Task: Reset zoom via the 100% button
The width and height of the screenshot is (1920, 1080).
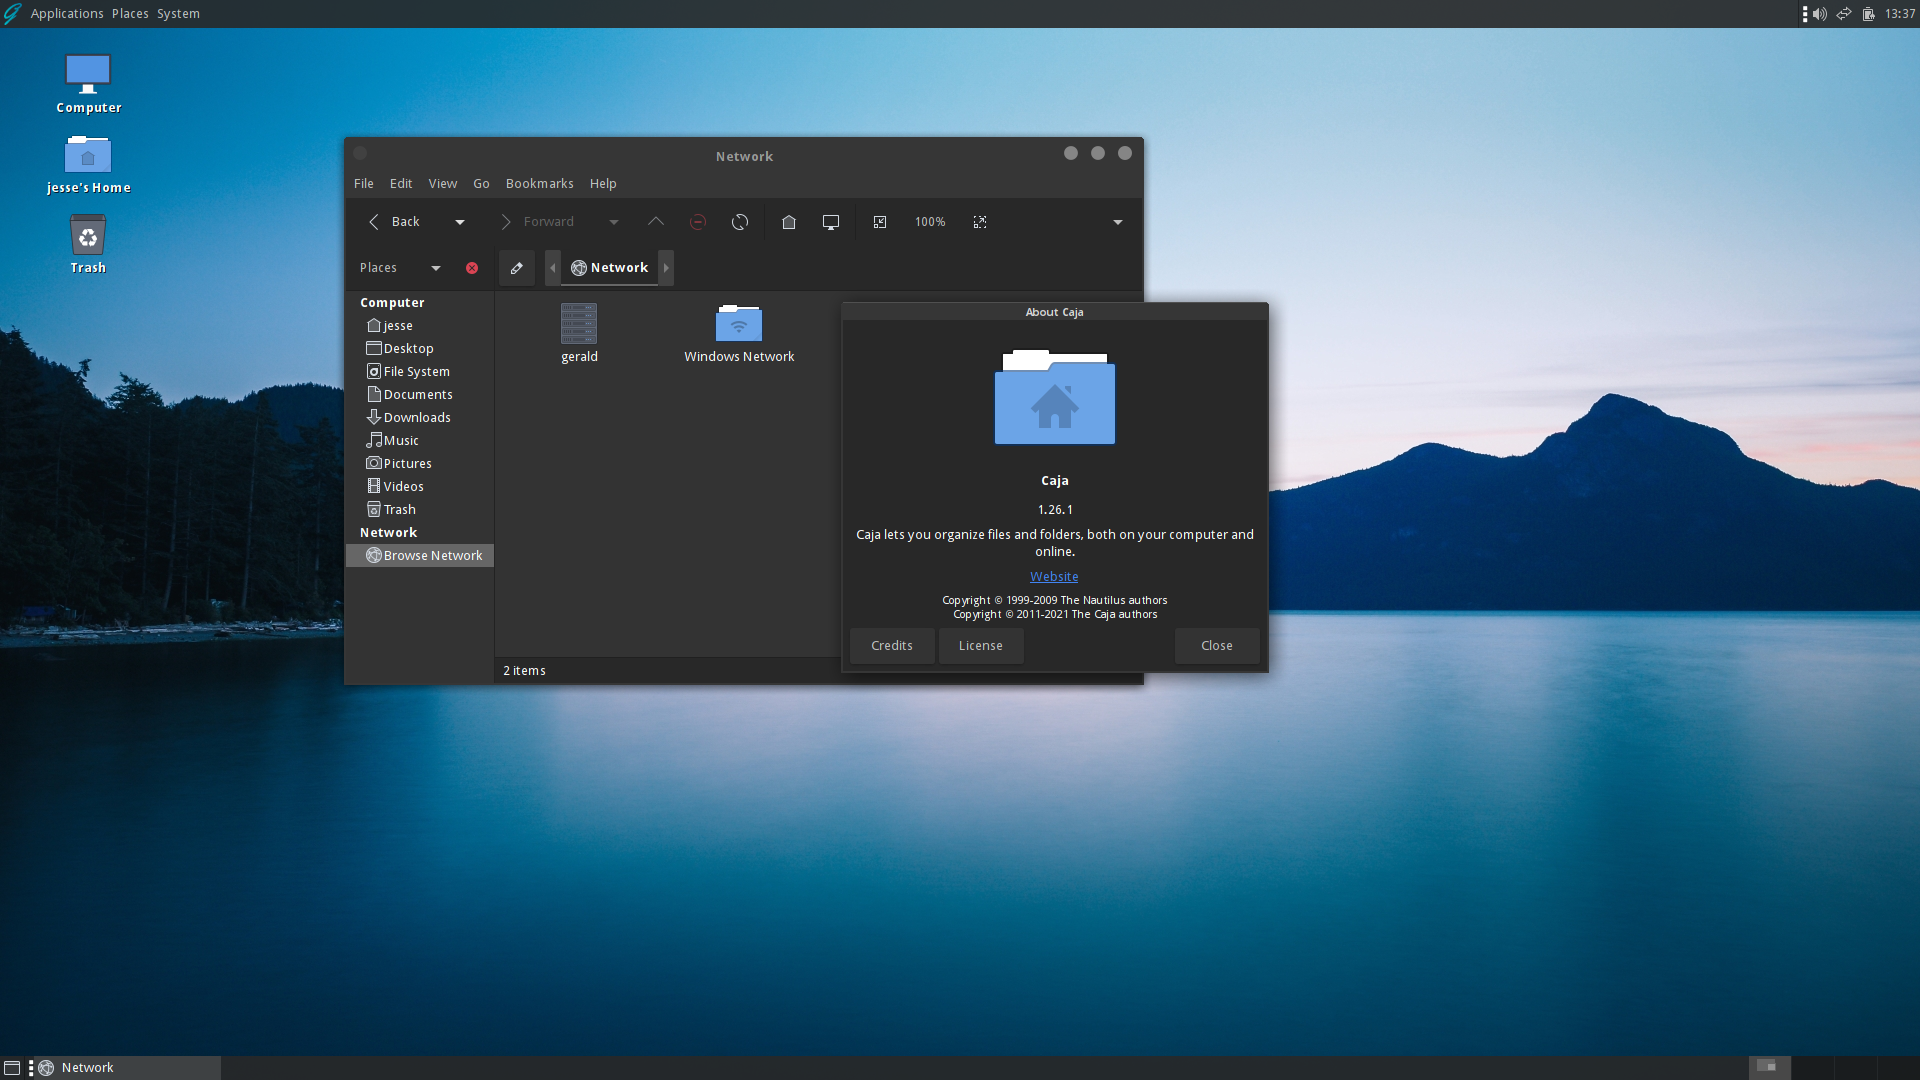Action: tap(930, 222)
